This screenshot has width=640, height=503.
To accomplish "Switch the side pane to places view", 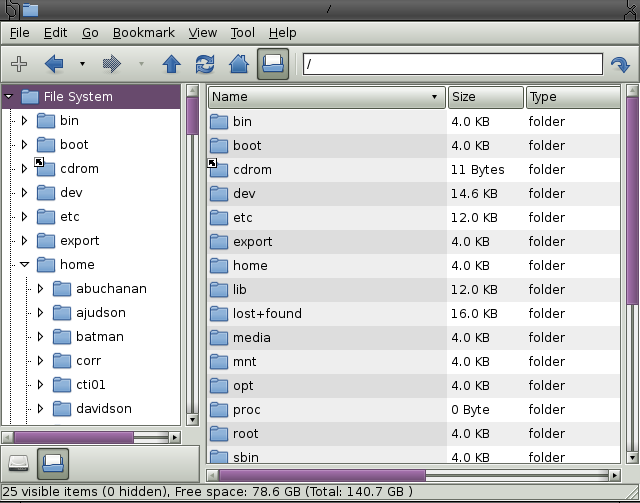I will [x=19, y=464].
